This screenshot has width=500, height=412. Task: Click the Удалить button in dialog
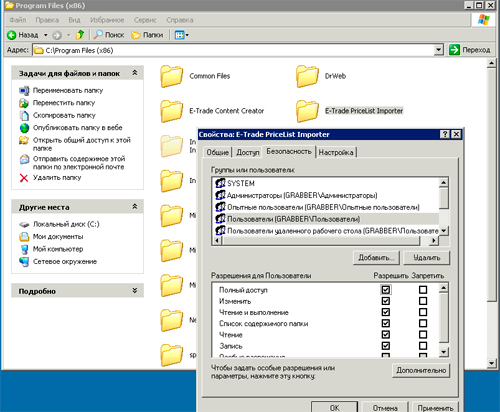(427, 258)
